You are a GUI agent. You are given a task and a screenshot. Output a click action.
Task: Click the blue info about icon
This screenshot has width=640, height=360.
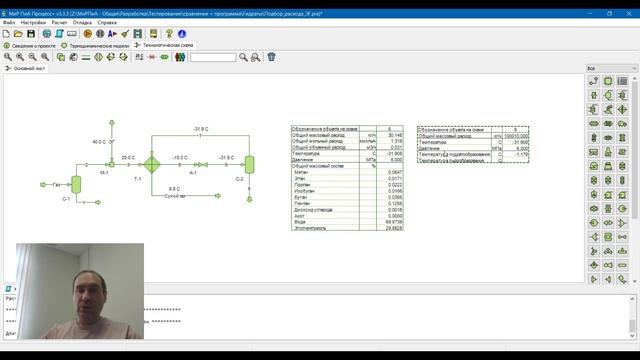182,34
